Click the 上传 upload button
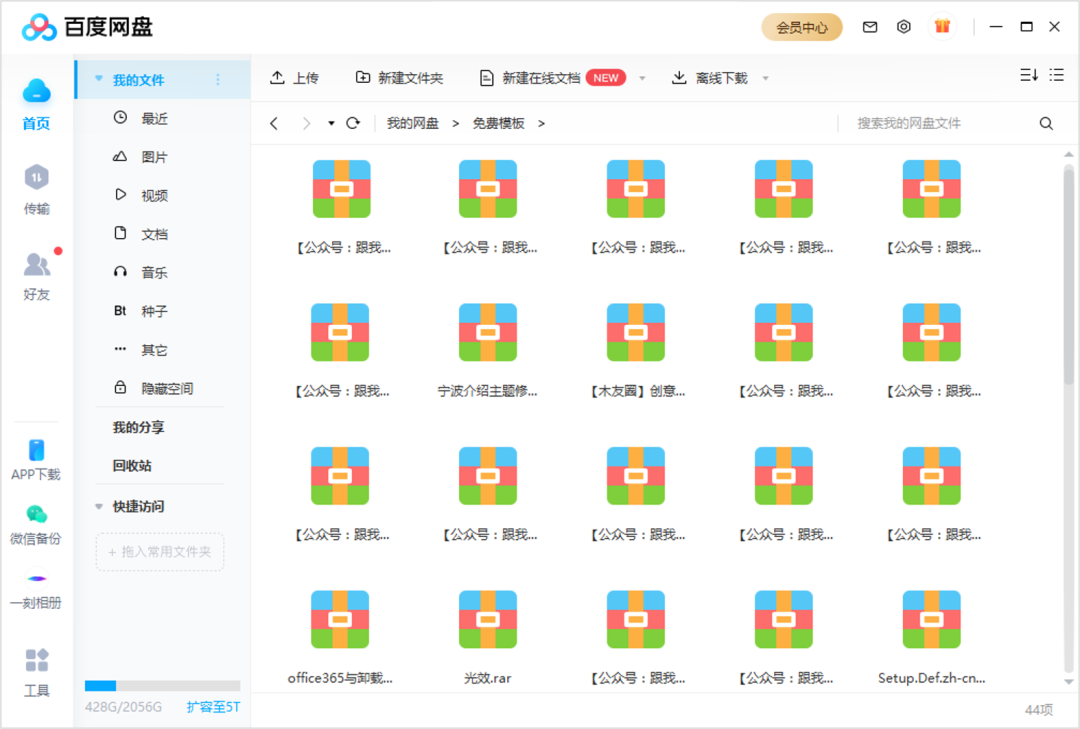This screenshot has width=1080, height=729. 294,78
